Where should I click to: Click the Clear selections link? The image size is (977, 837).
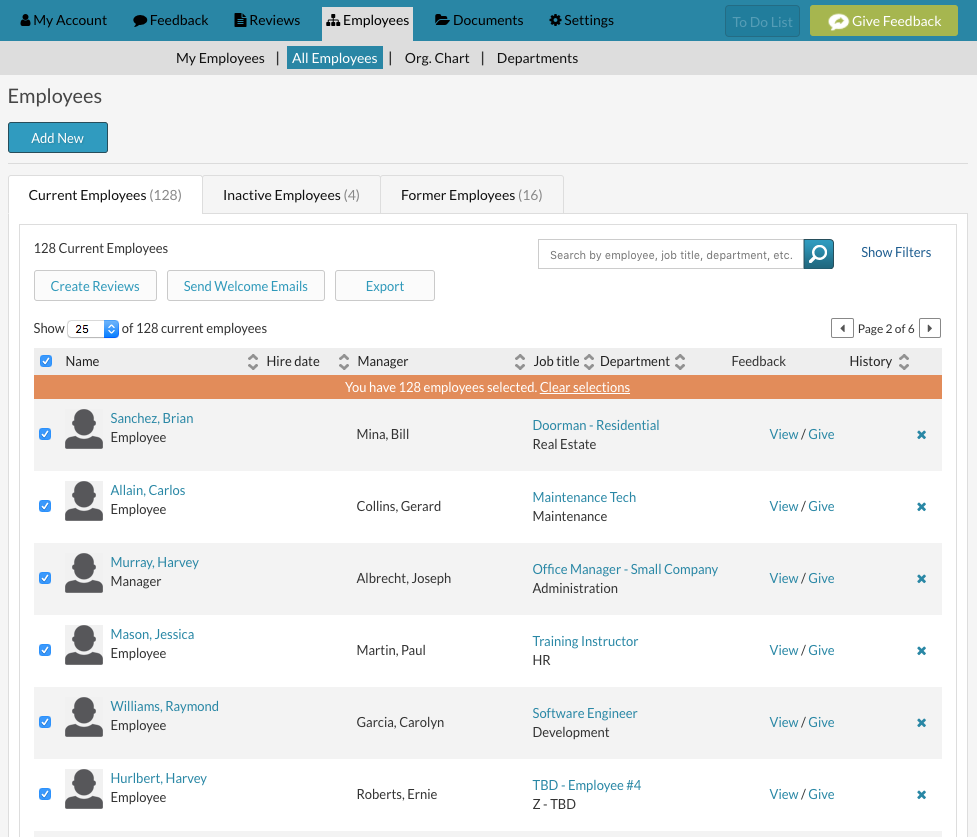tap(584, 387)
